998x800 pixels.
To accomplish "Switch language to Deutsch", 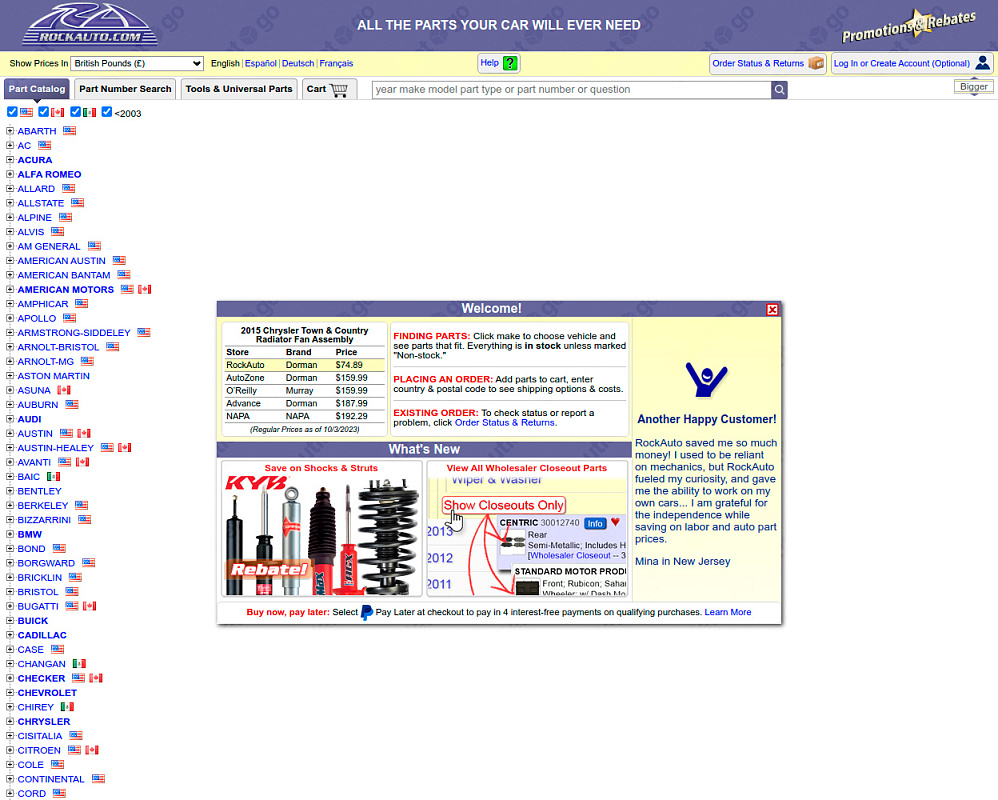I will 298,64.
